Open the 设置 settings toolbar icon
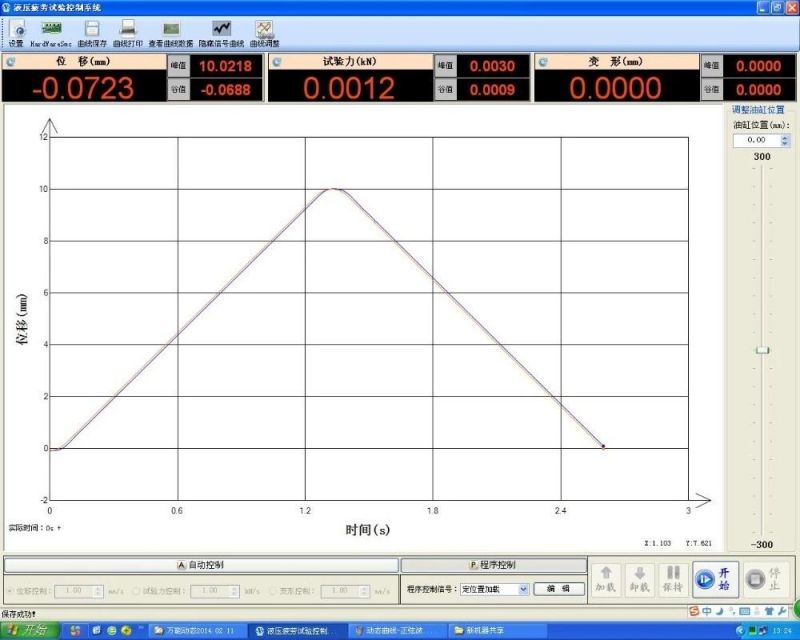800x640 pixels. (x=16, y=33)
